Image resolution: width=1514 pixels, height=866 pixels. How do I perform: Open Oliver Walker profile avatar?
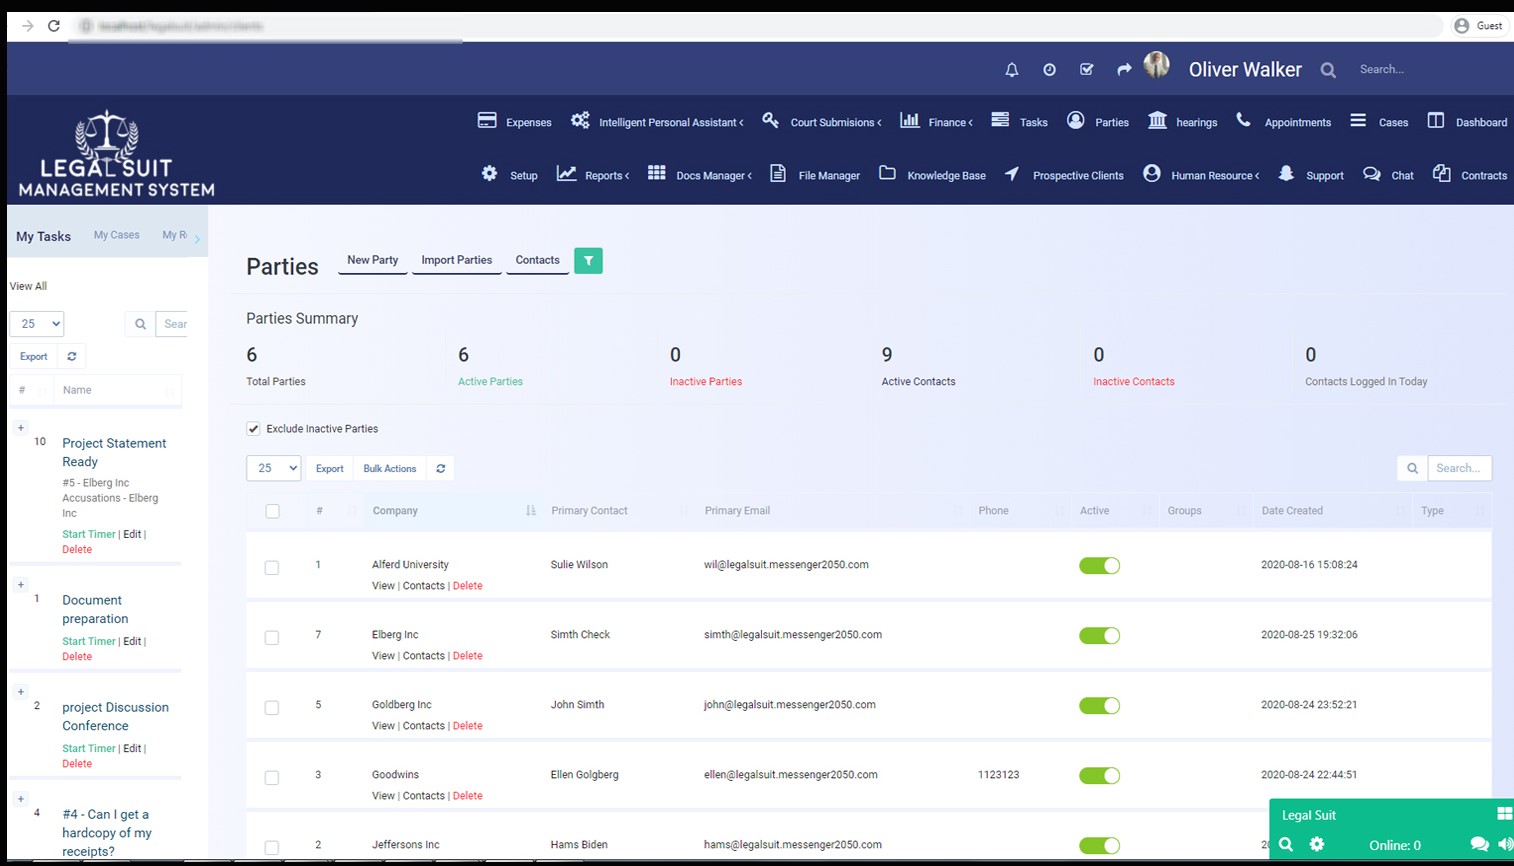pos(1157,65)
